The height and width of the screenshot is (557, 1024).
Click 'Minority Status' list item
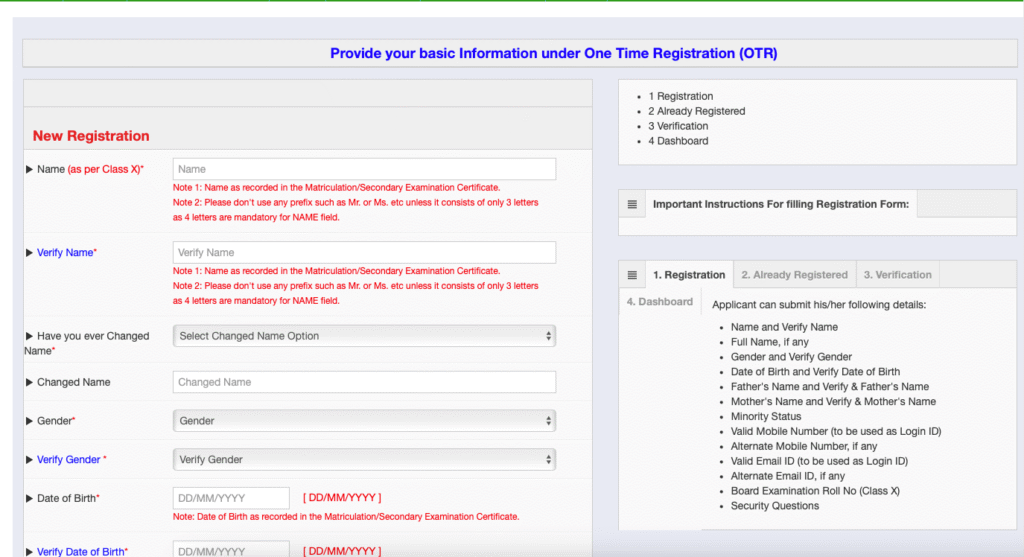tap(765, 417)
